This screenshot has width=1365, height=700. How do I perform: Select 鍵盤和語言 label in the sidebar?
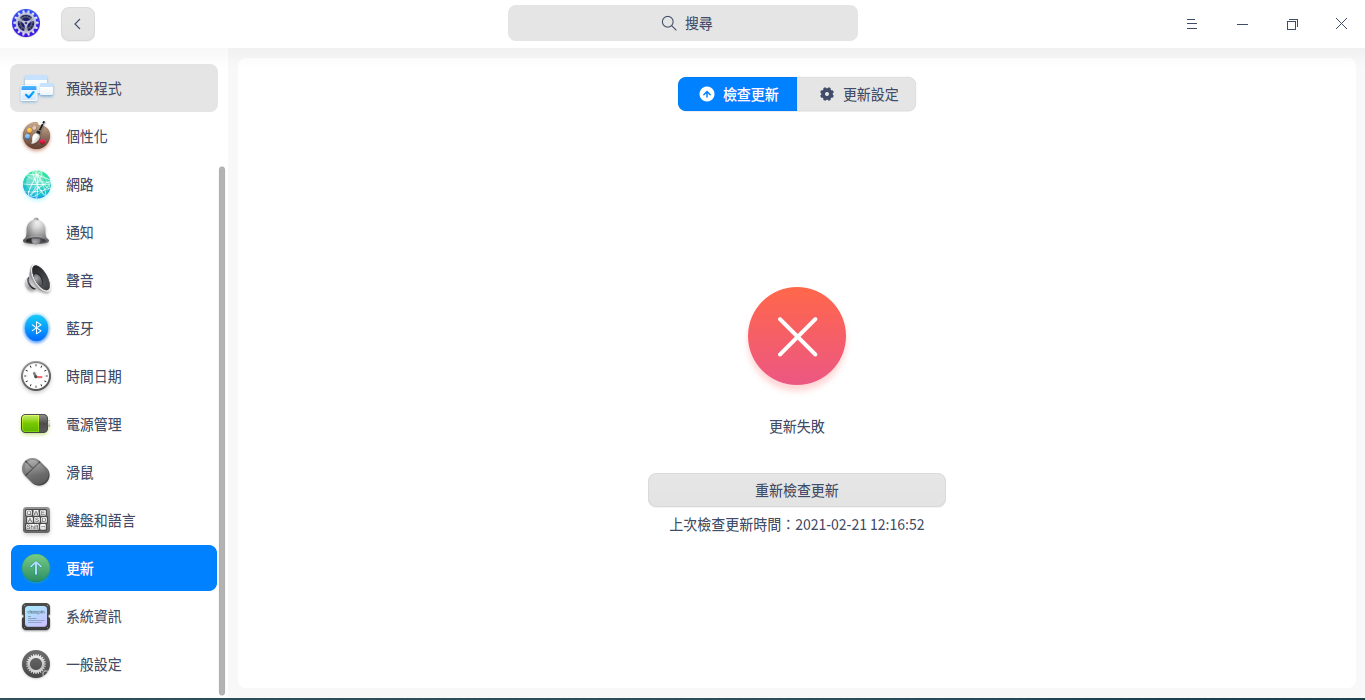101,521
